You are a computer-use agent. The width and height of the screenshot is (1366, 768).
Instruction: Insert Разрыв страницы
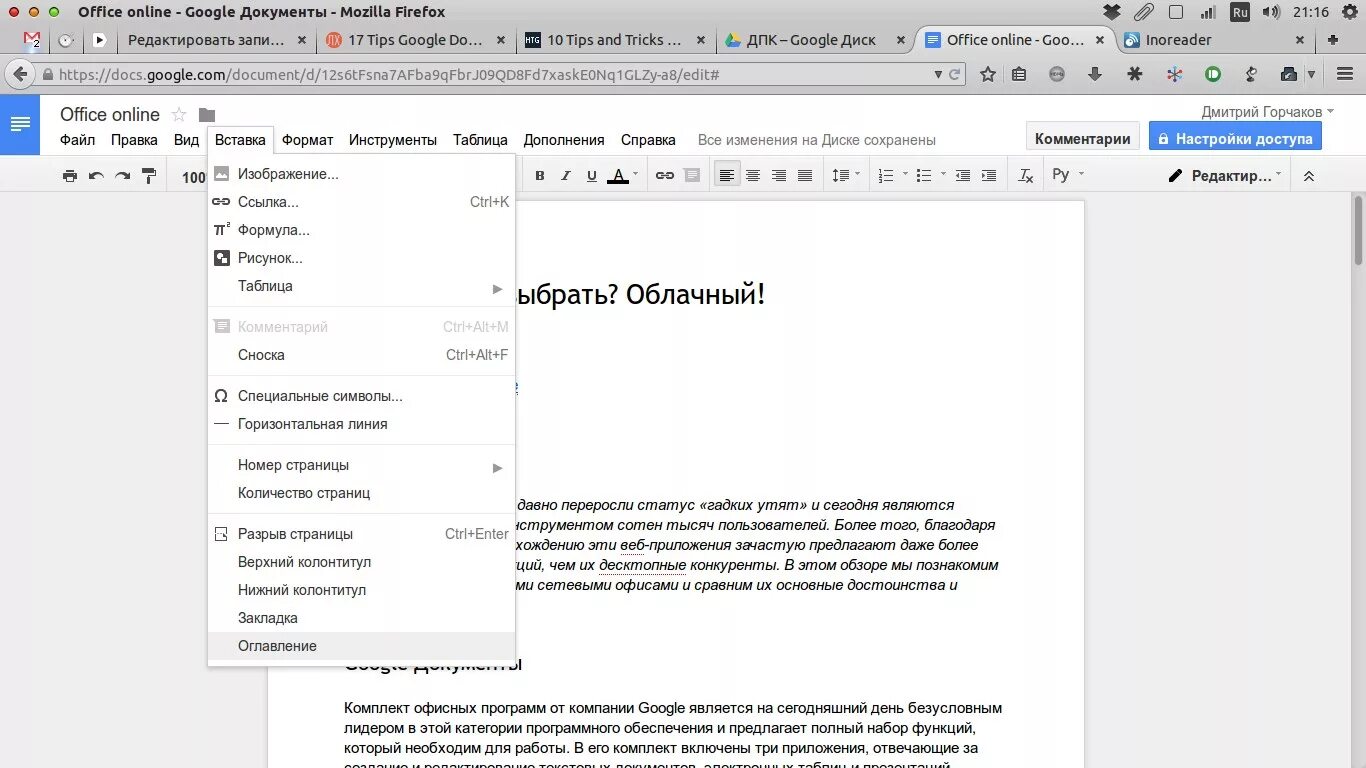click(361, 534)
